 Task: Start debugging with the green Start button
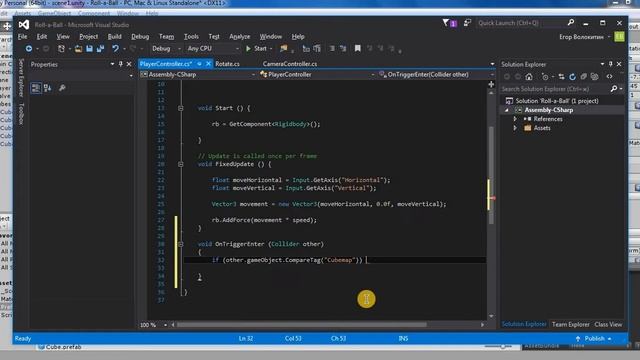click(257, 49)
